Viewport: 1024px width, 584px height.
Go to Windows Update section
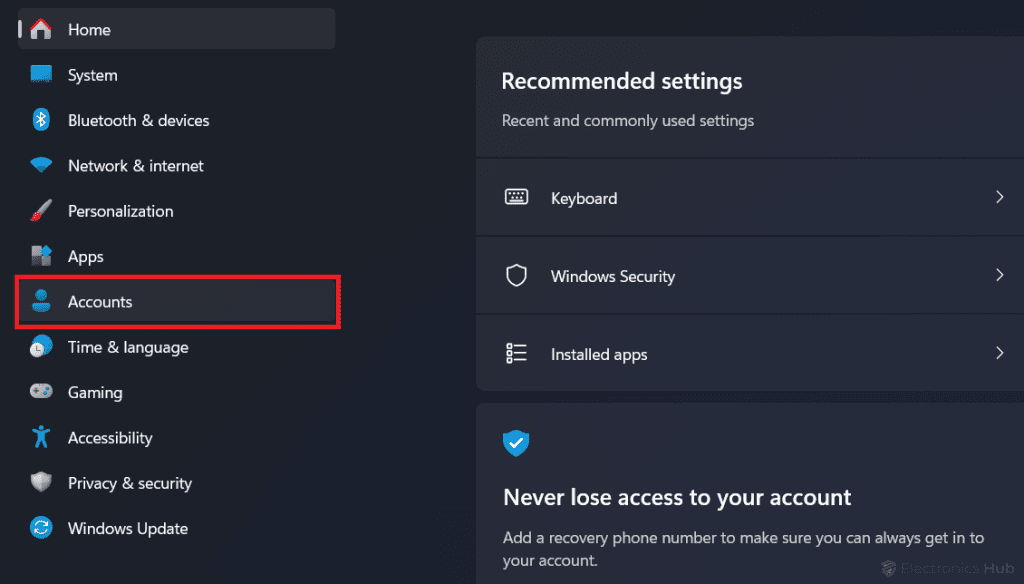tap(128, 528)
